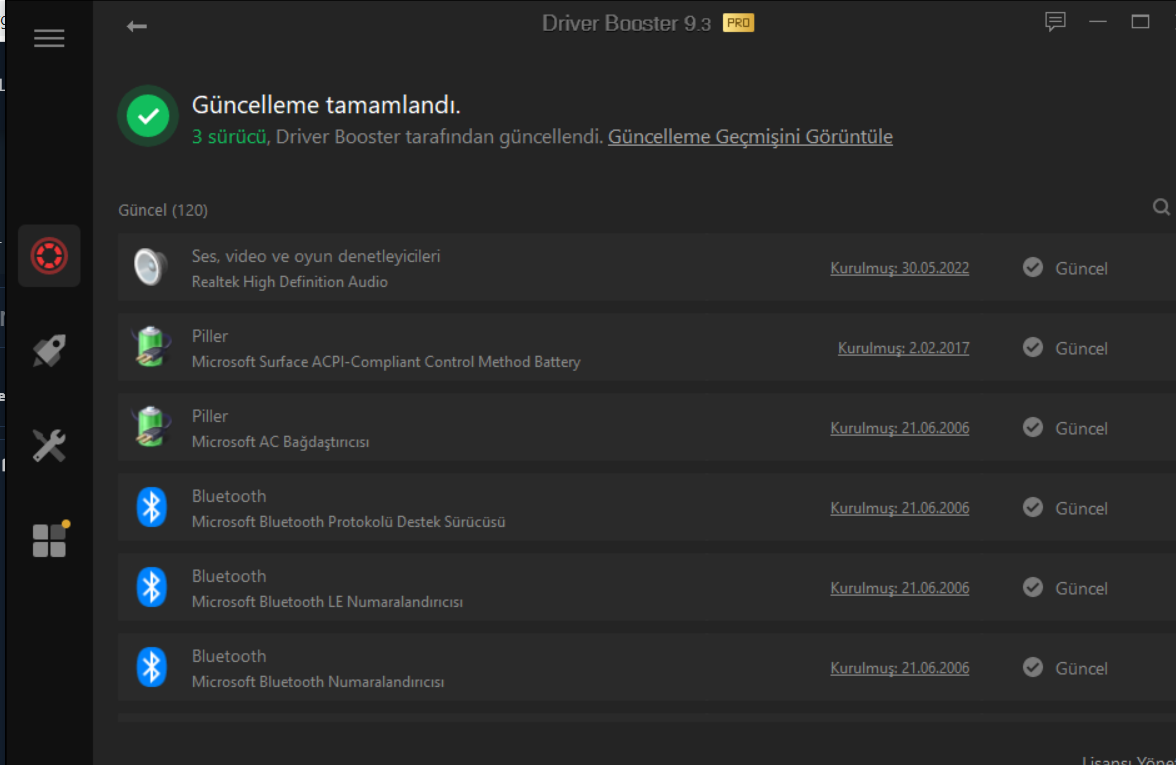Open the Boost rocket section
The image size is (1176, 765).
pos(49,350)
